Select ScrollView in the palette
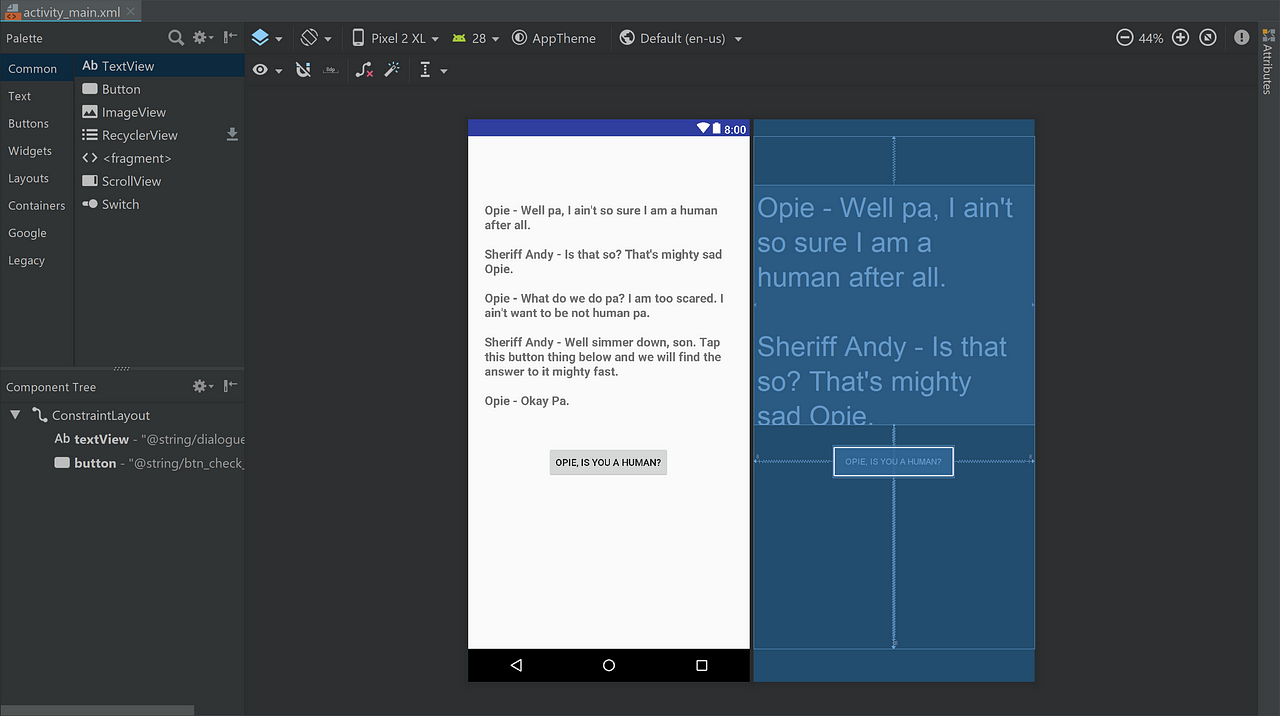The width and height of the screenshot is (1280, 716). pos(160,181)
